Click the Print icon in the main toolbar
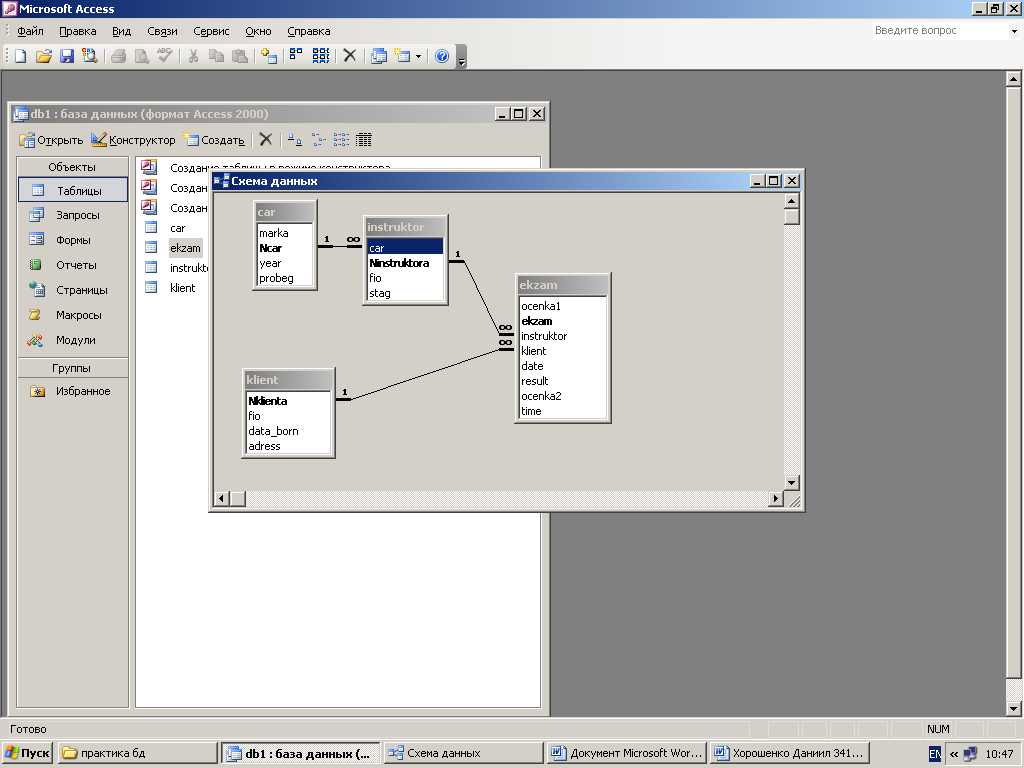Image resolution: width=1024 pixels, height=768 pixels. 118,56
